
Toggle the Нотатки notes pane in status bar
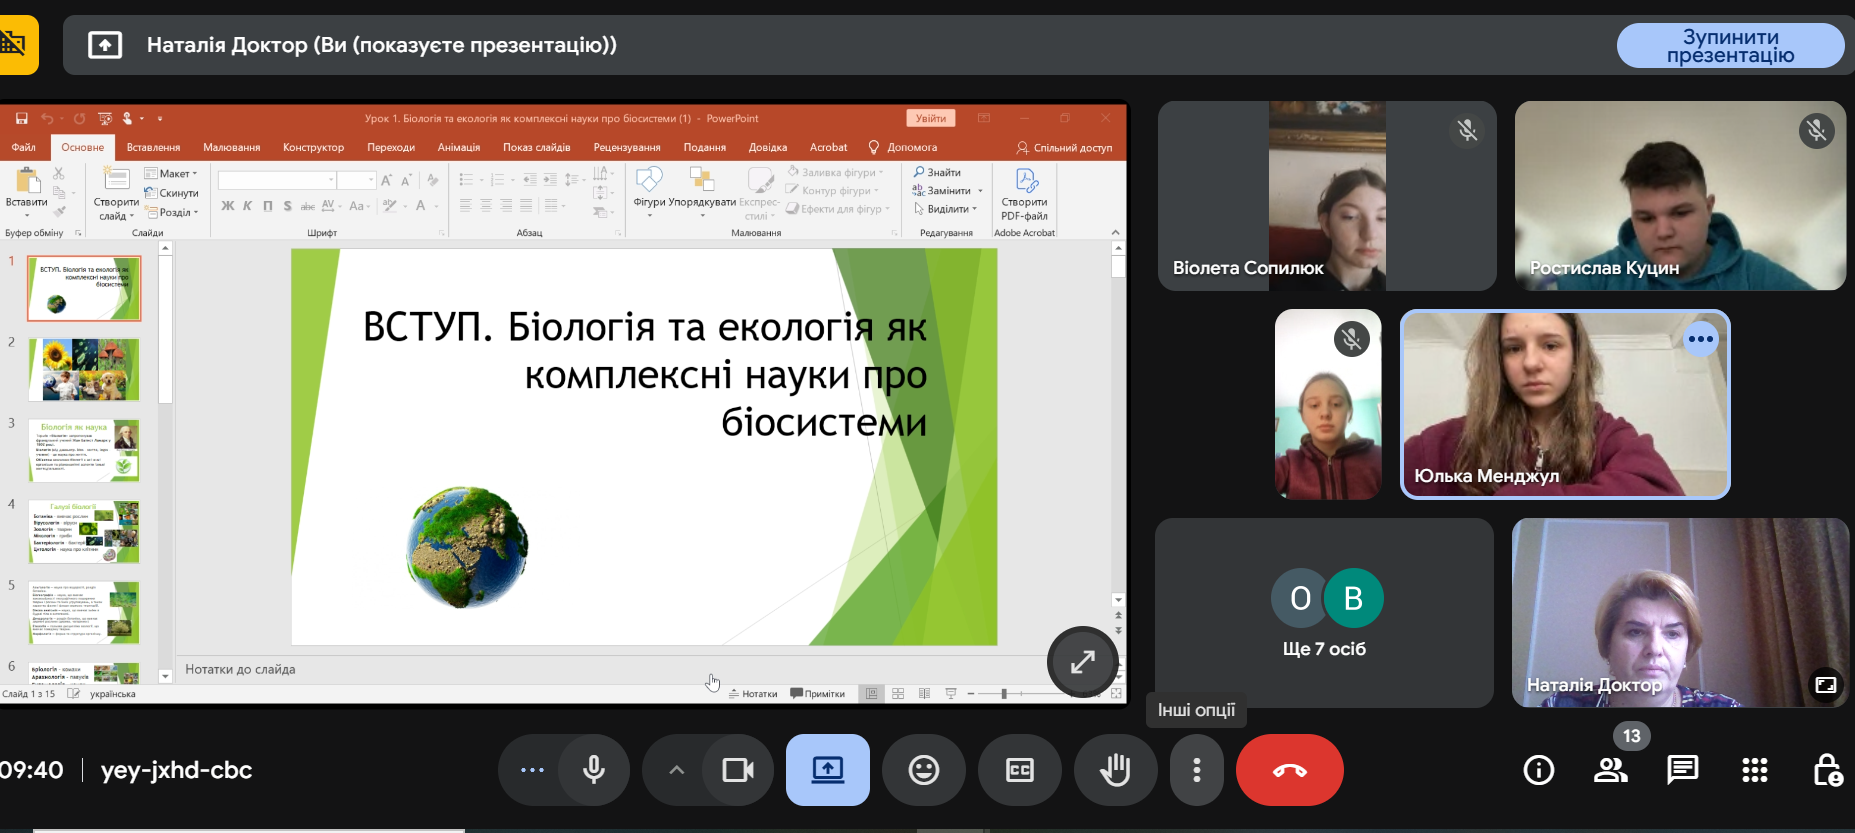click(x=753, y=693)
